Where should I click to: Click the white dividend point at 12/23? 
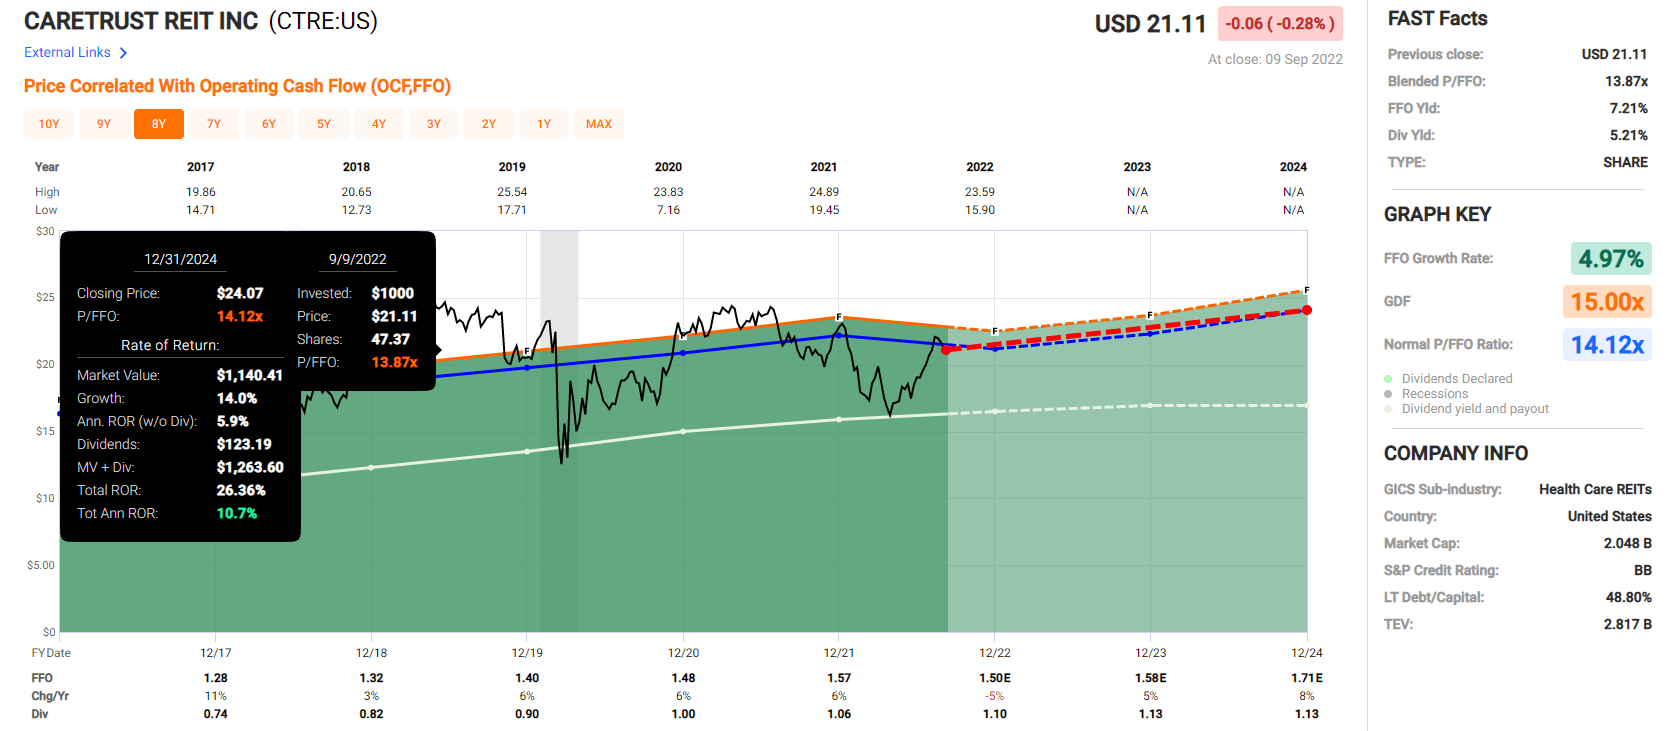1151,405
